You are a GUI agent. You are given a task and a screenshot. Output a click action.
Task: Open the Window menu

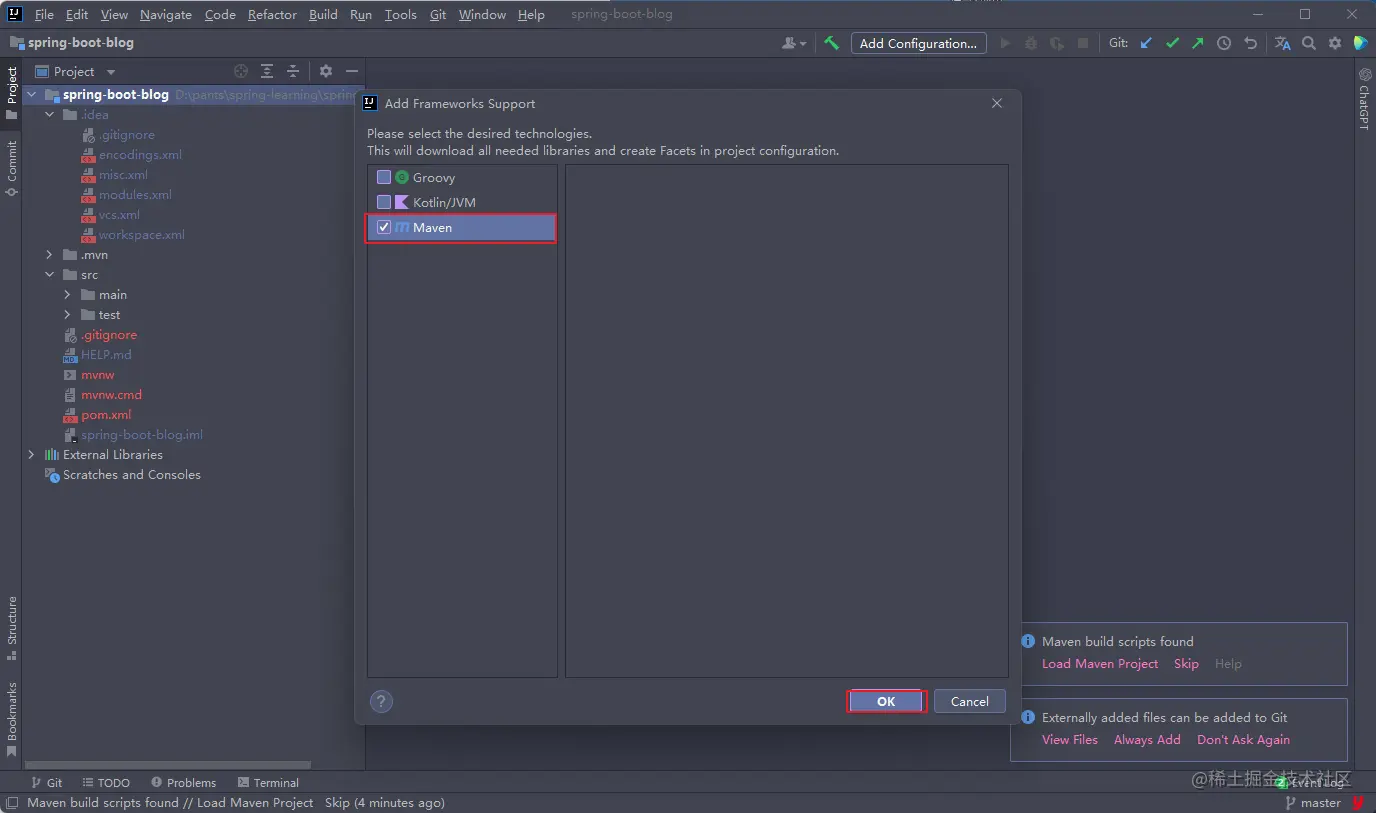[x=482, y=14]
